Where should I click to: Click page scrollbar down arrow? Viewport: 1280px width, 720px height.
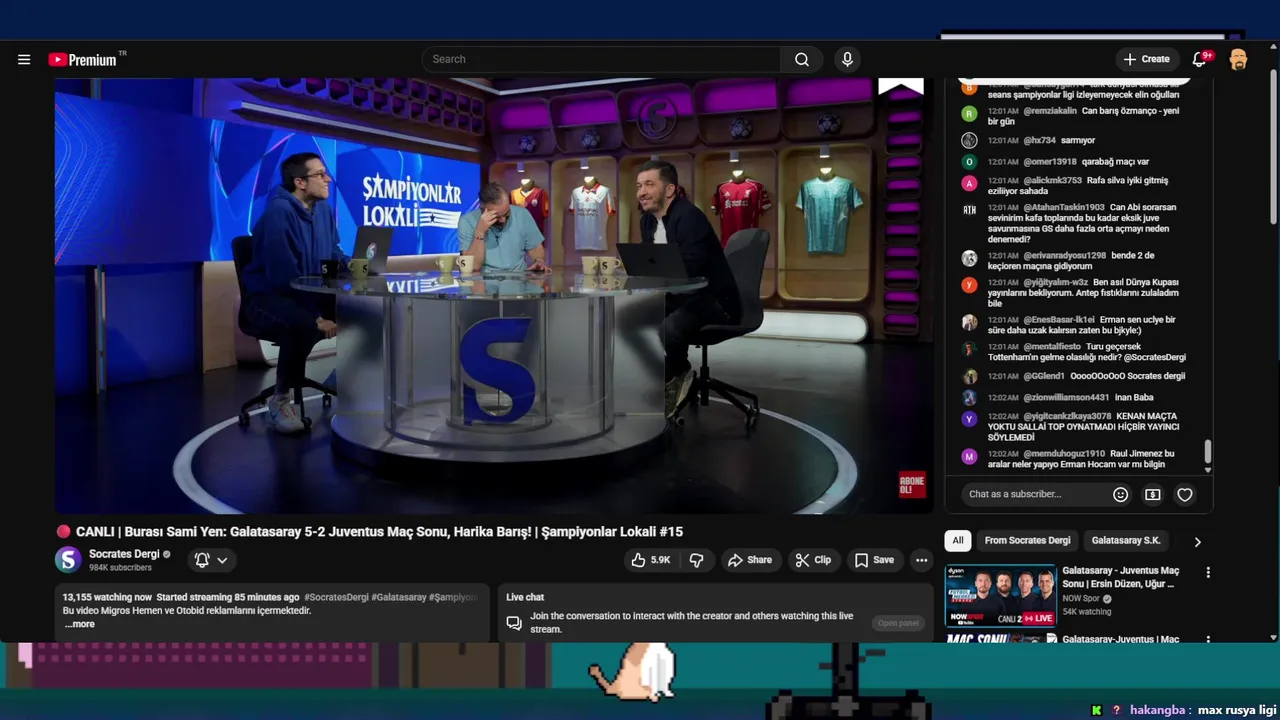pyautogui.click(x=1273, y=637)
